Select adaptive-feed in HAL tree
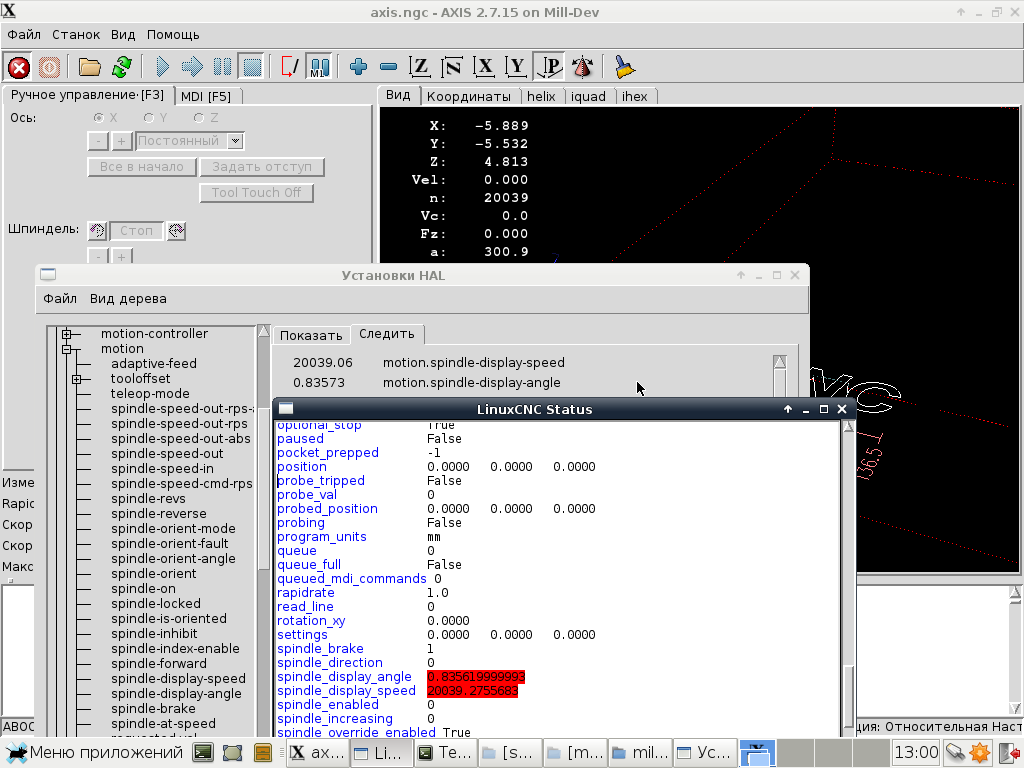 tap(153, 364)
